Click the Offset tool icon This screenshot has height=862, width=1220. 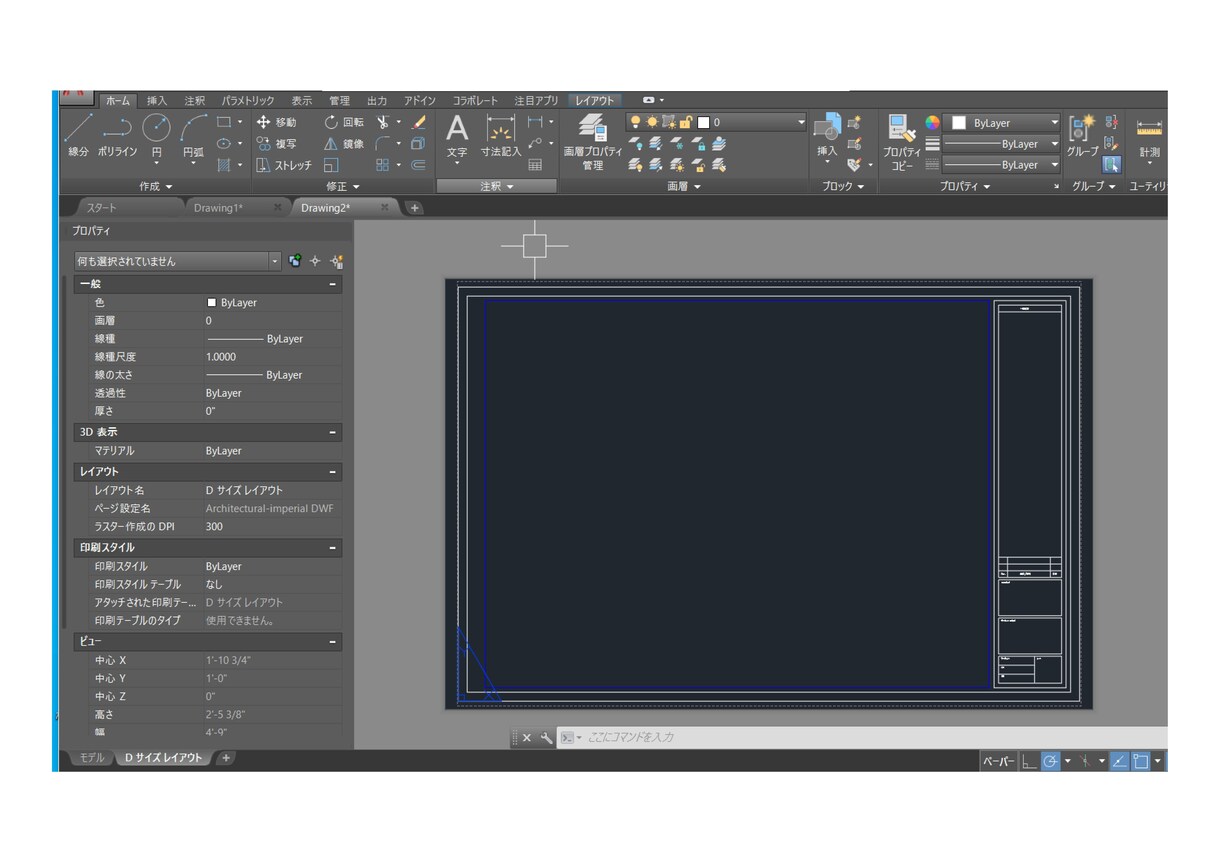pos(418,165)
